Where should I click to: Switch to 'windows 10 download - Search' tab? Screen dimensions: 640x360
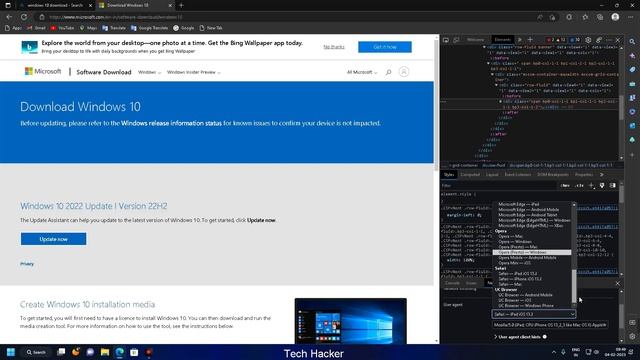coord(55,5)
